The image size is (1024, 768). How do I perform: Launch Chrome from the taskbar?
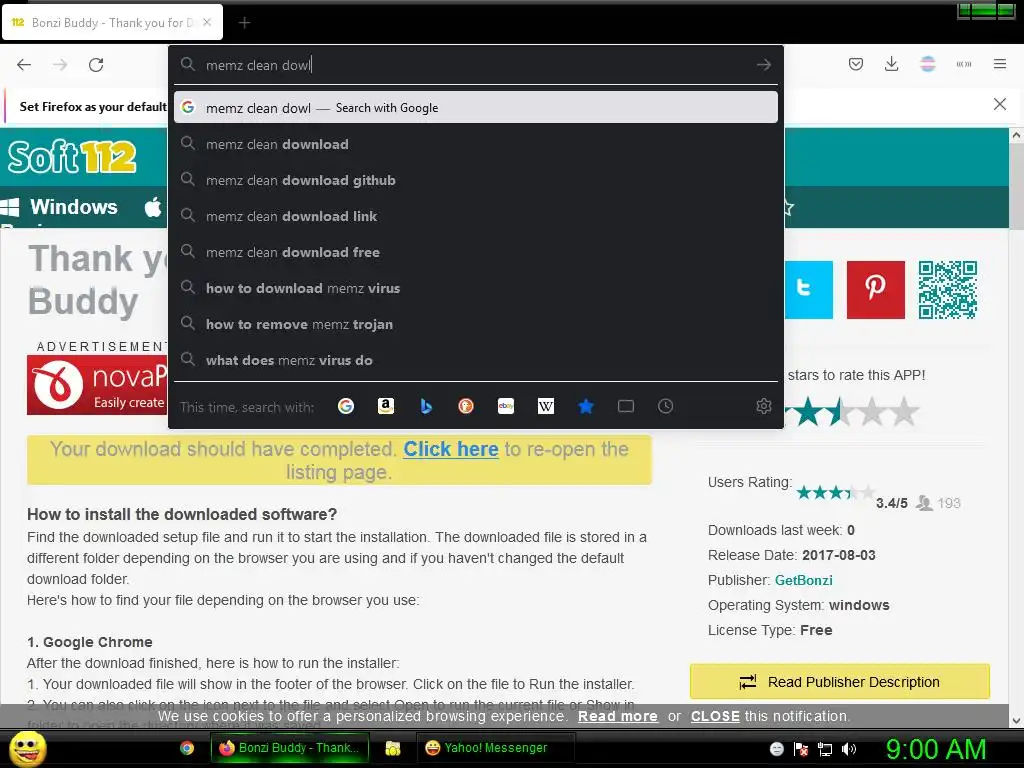(x=187, y=748)
